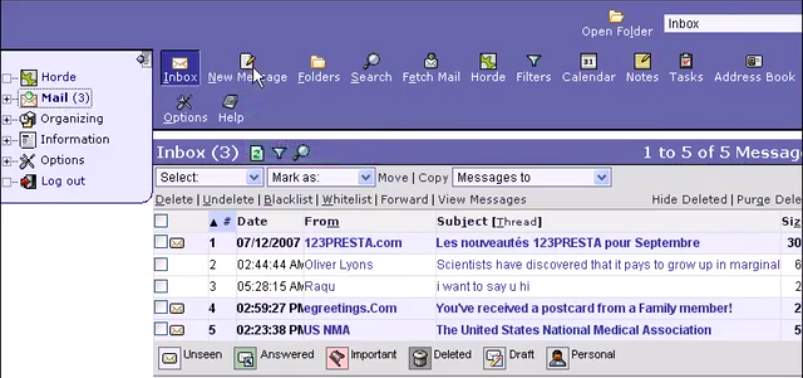Screen dimensions: 803x378
Task: Open the Search magnifier in the toolbar
Action: [x=371, y=61]
